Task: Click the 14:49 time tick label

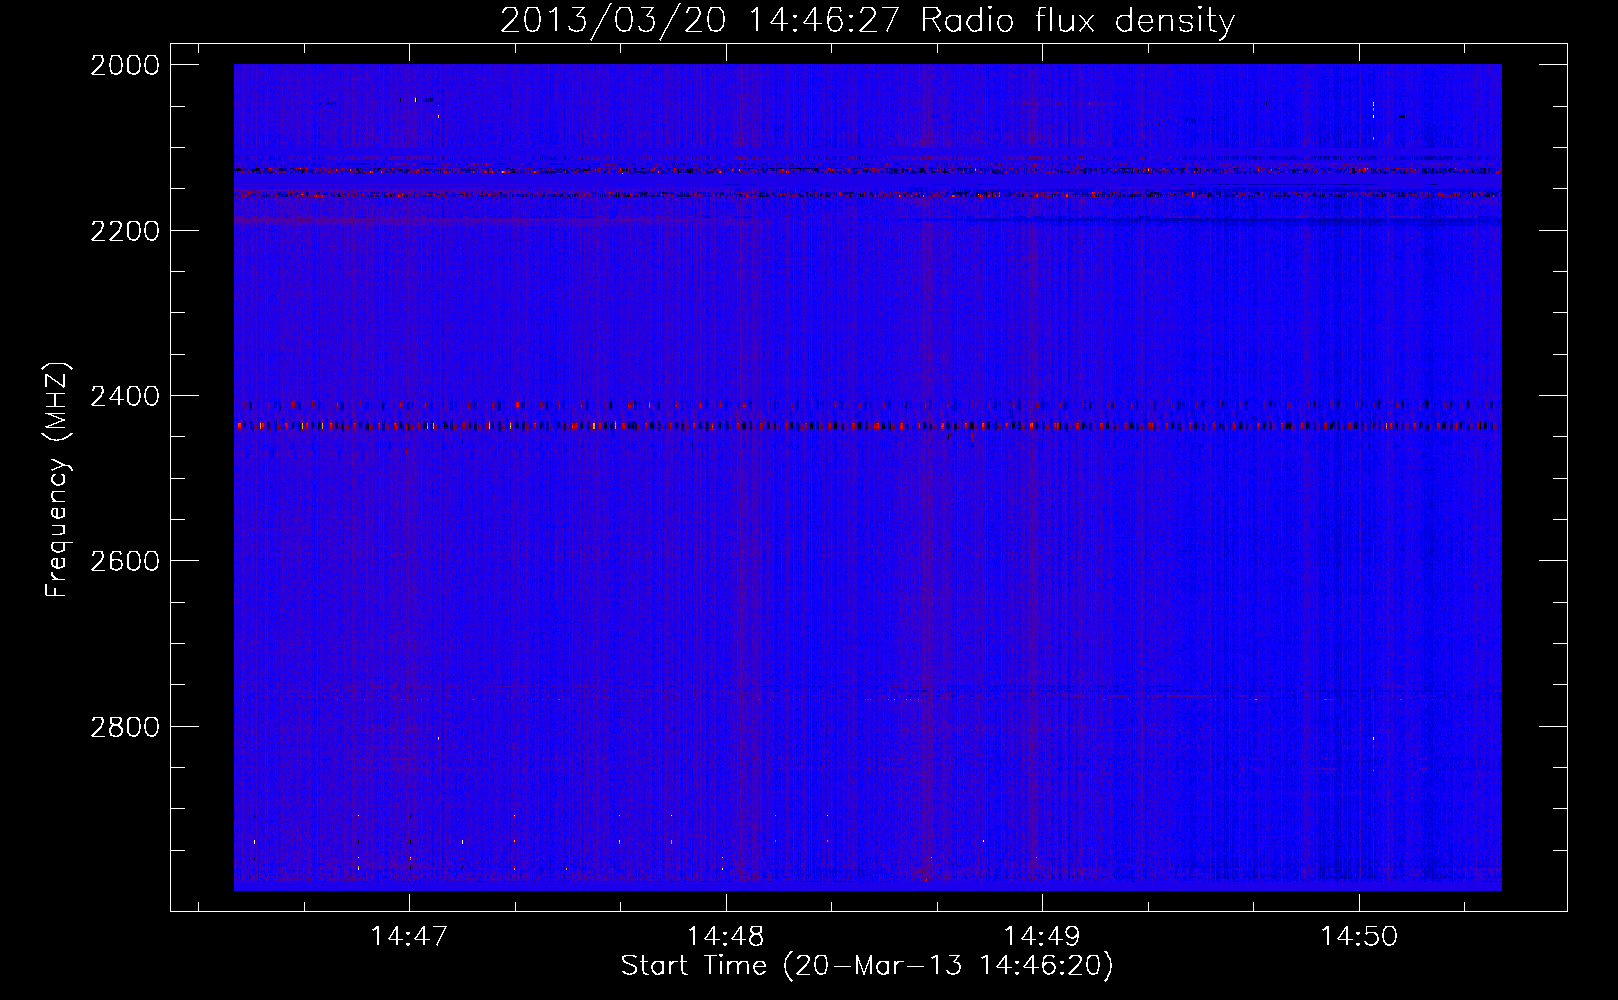Action: point(1042,937)
